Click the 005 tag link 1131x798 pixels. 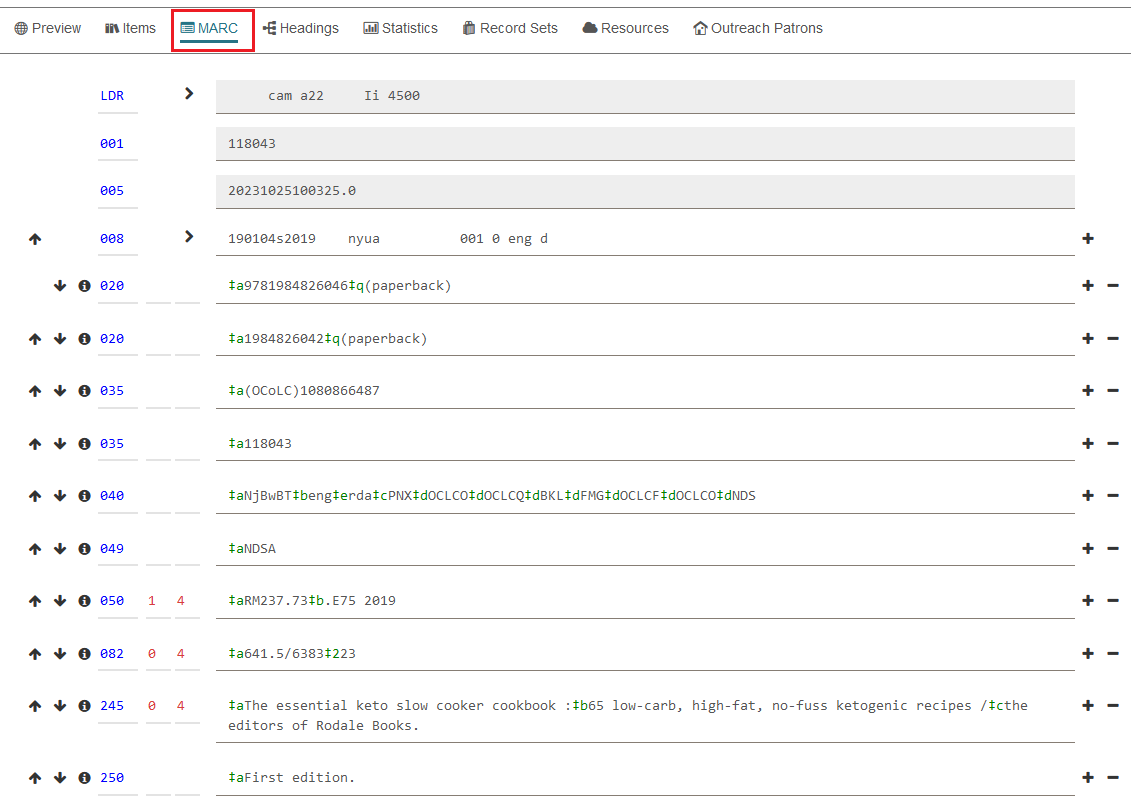(112, 190)
